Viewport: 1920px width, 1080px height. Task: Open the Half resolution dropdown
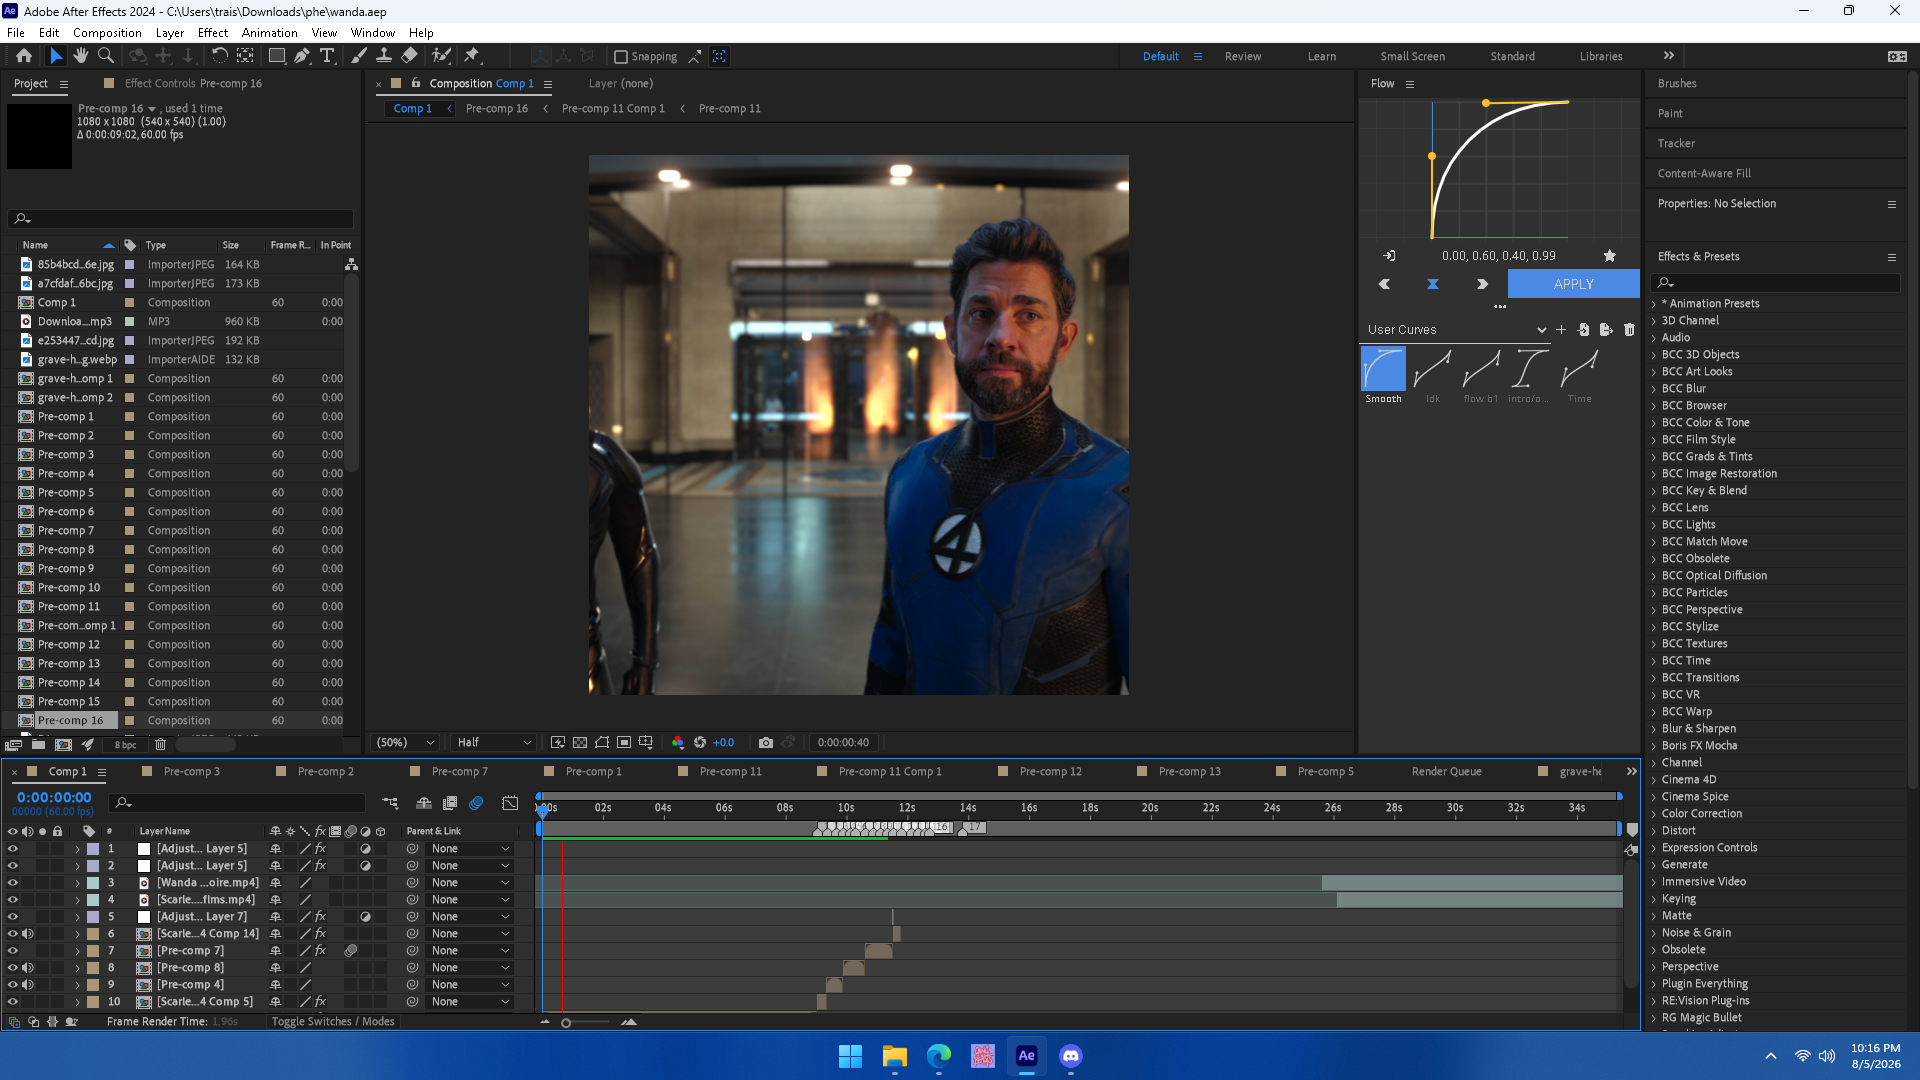coord(494,742)
